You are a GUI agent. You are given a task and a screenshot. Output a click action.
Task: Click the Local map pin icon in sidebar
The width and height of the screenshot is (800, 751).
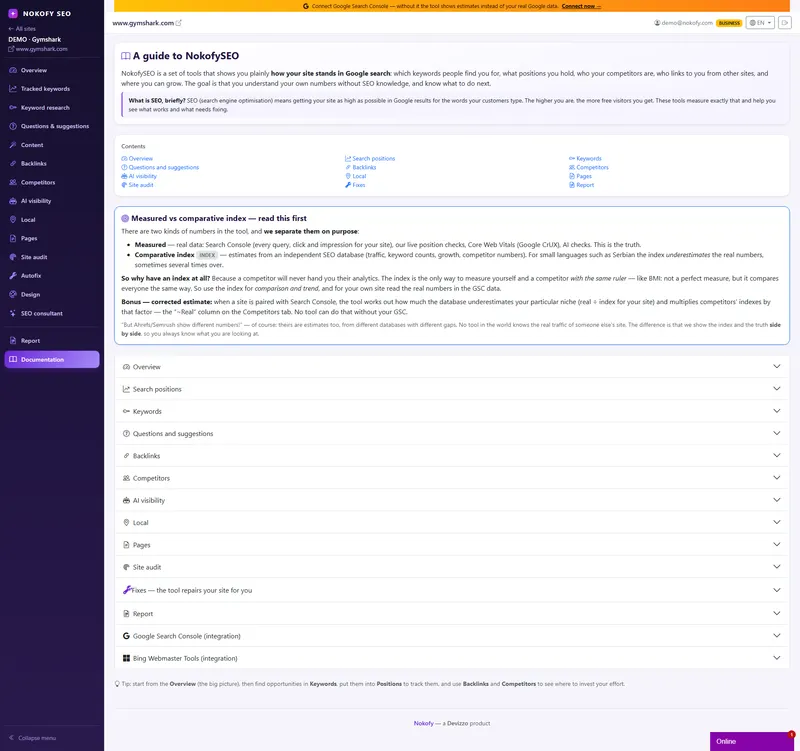coord(13,219)
